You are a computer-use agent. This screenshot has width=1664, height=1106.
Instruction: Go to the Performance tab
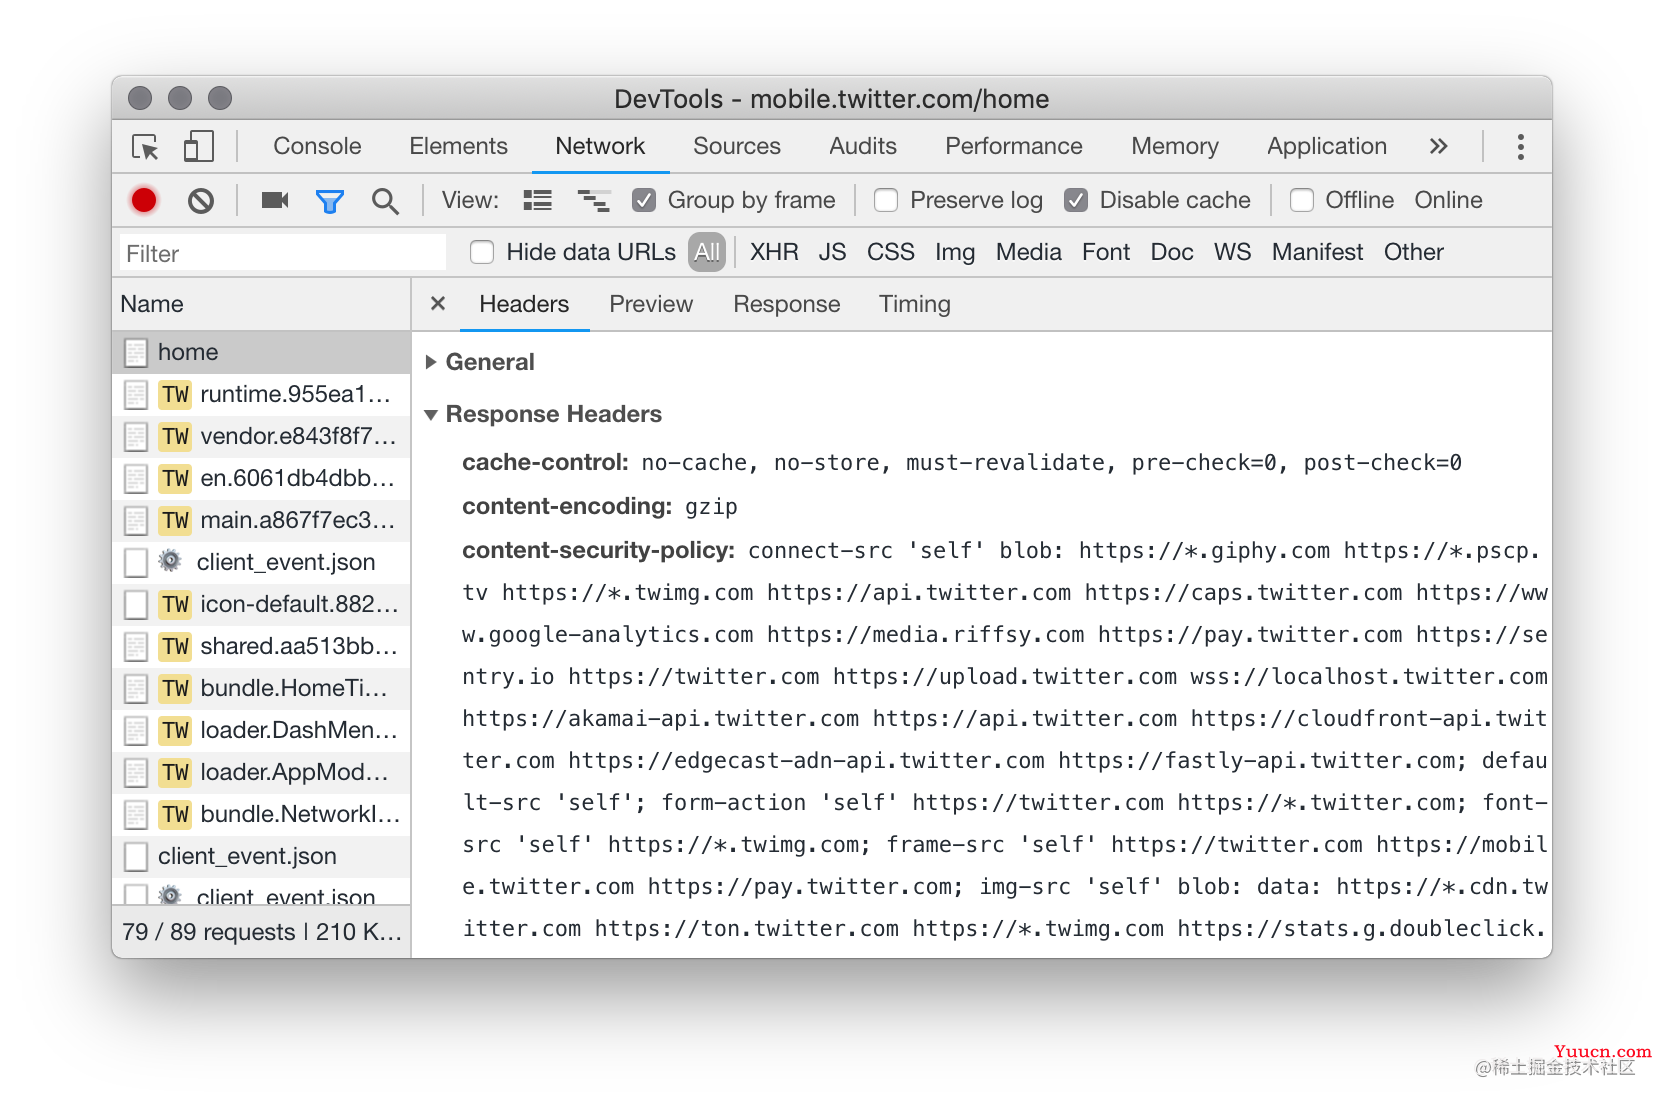pyautogui.click(x=1014, y=146)
